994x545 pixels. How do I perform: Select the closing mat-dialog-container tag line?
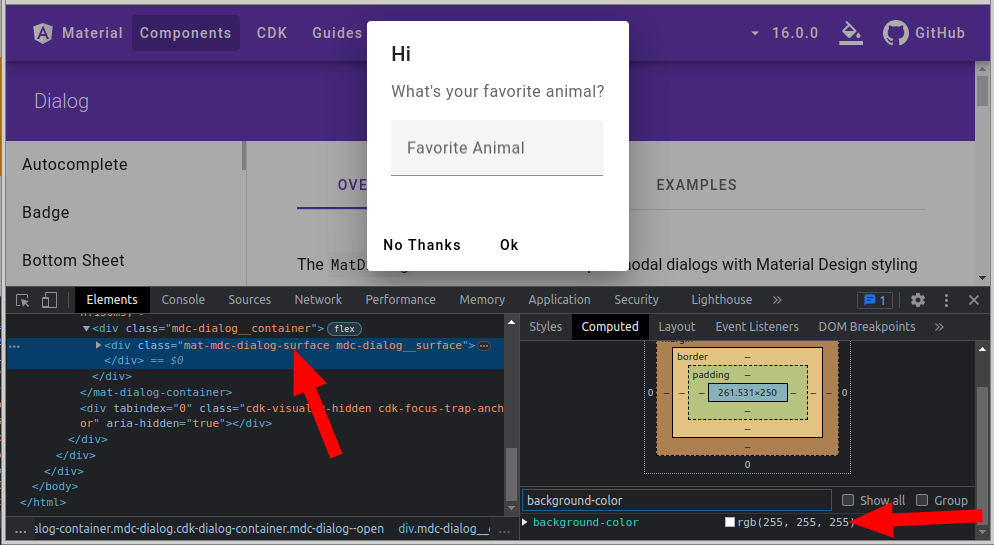click(156, 393)
